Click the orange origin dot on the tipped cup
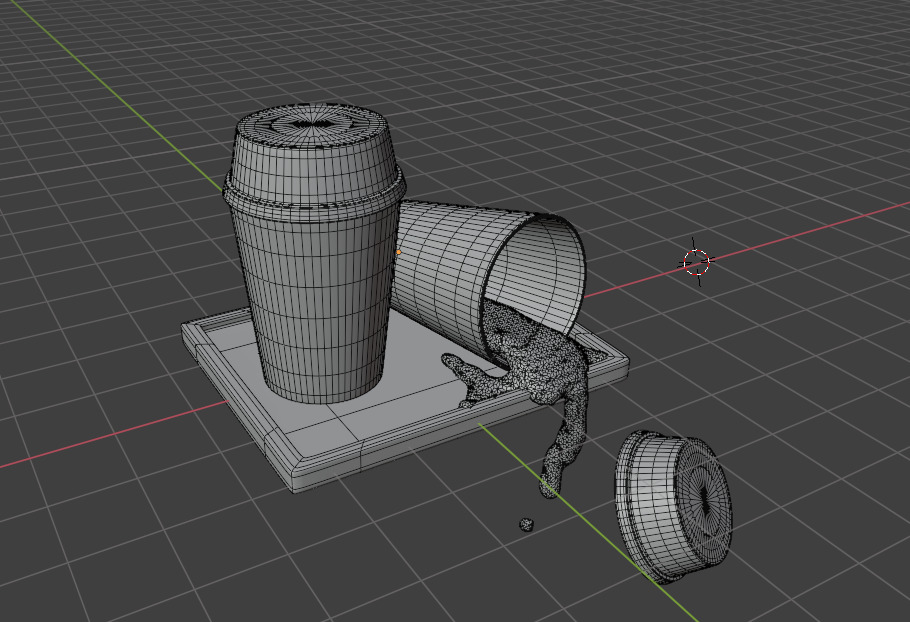This screenshot has height=622, width=910. (x=399, y=252)
